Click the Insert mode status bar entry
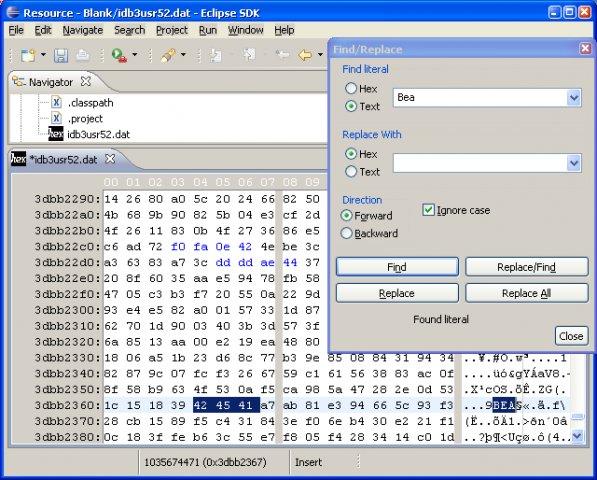This screenshot has height=480, width=597. [x=308, y=462]
